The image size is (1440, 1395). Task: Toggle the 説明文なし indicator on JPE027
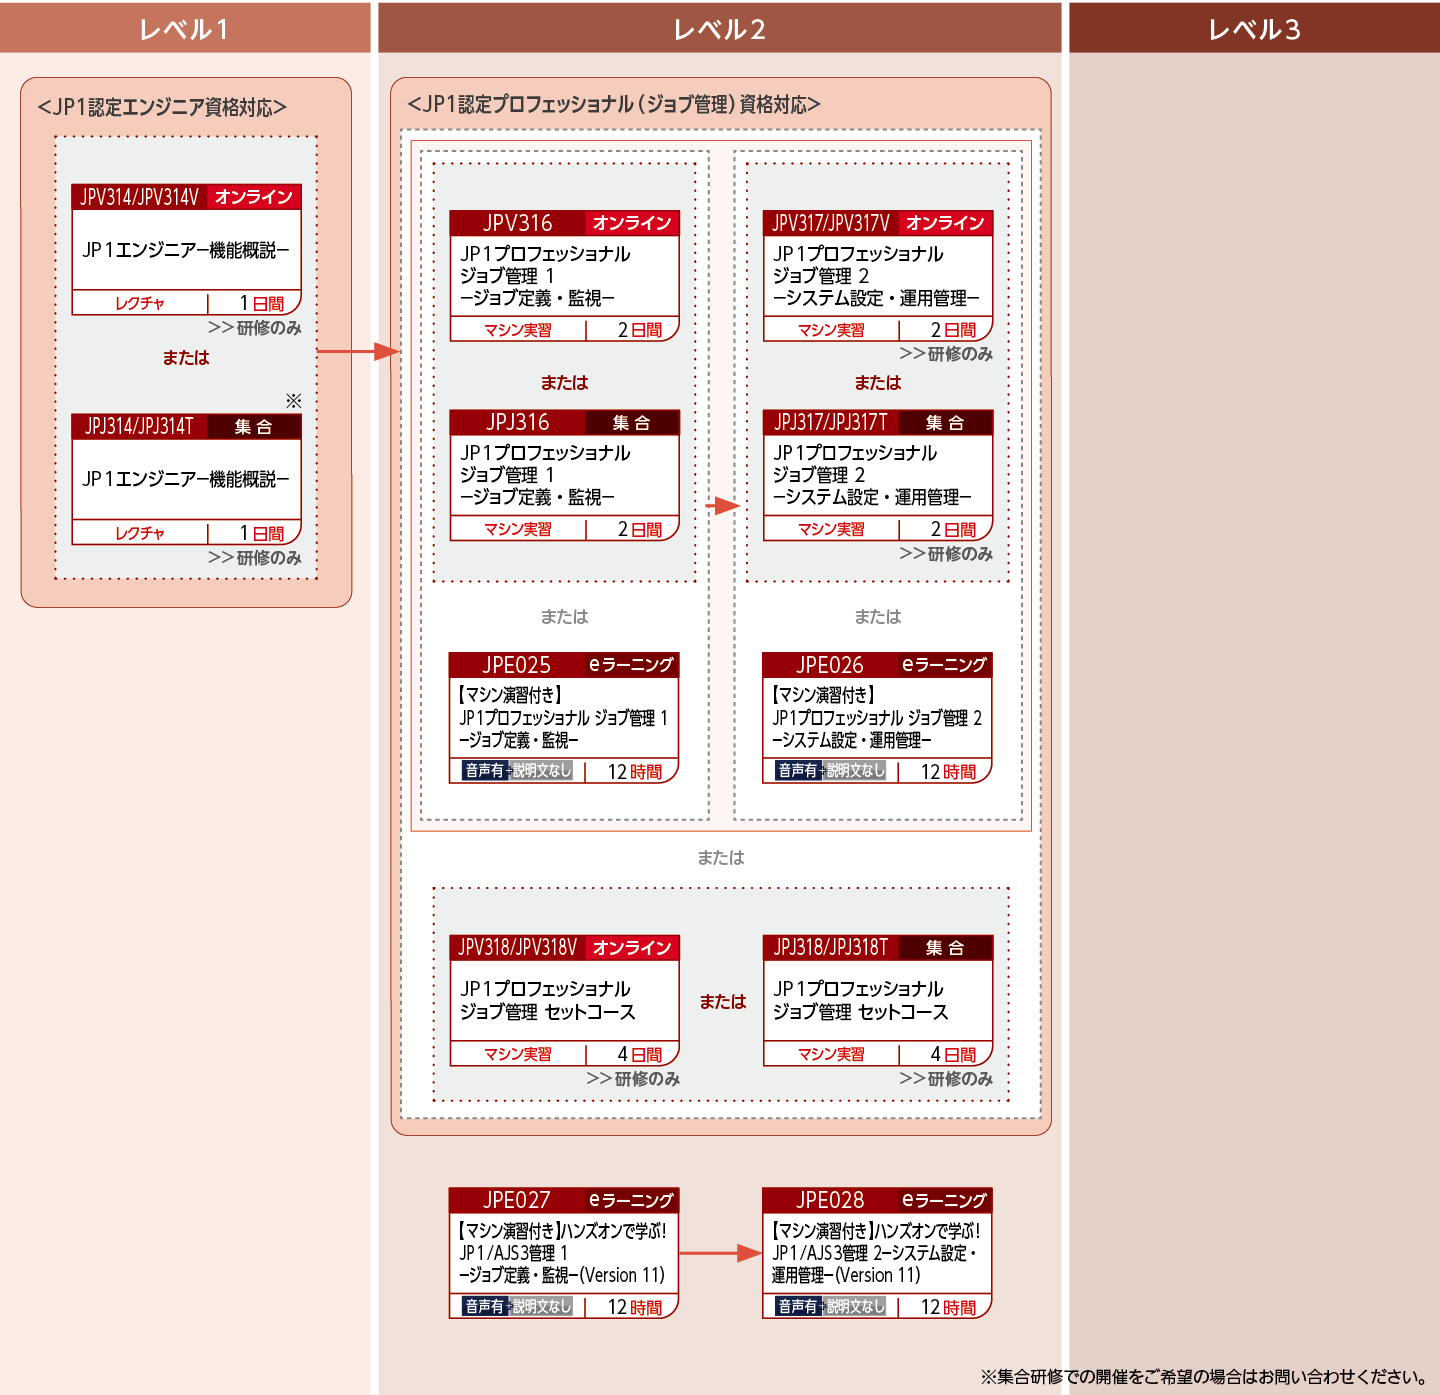tap(539, 1307)
